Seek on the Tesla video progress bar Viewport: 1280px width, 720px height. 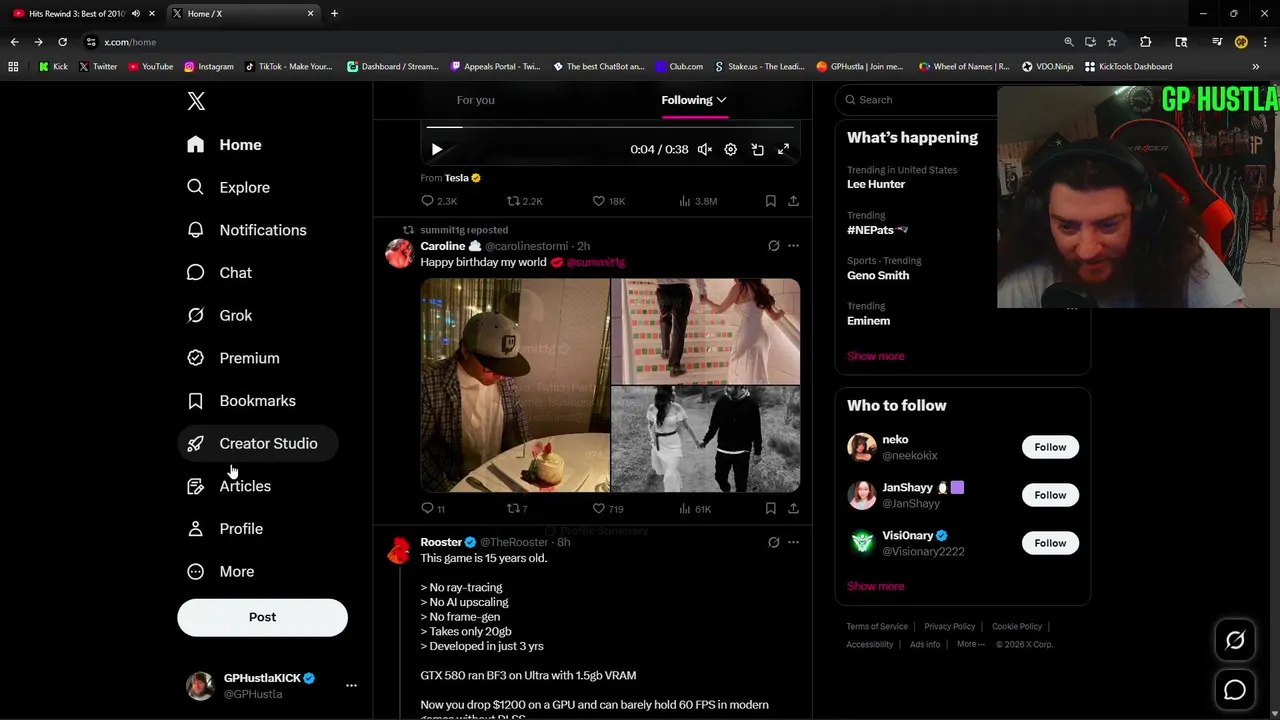click(610, 127)
